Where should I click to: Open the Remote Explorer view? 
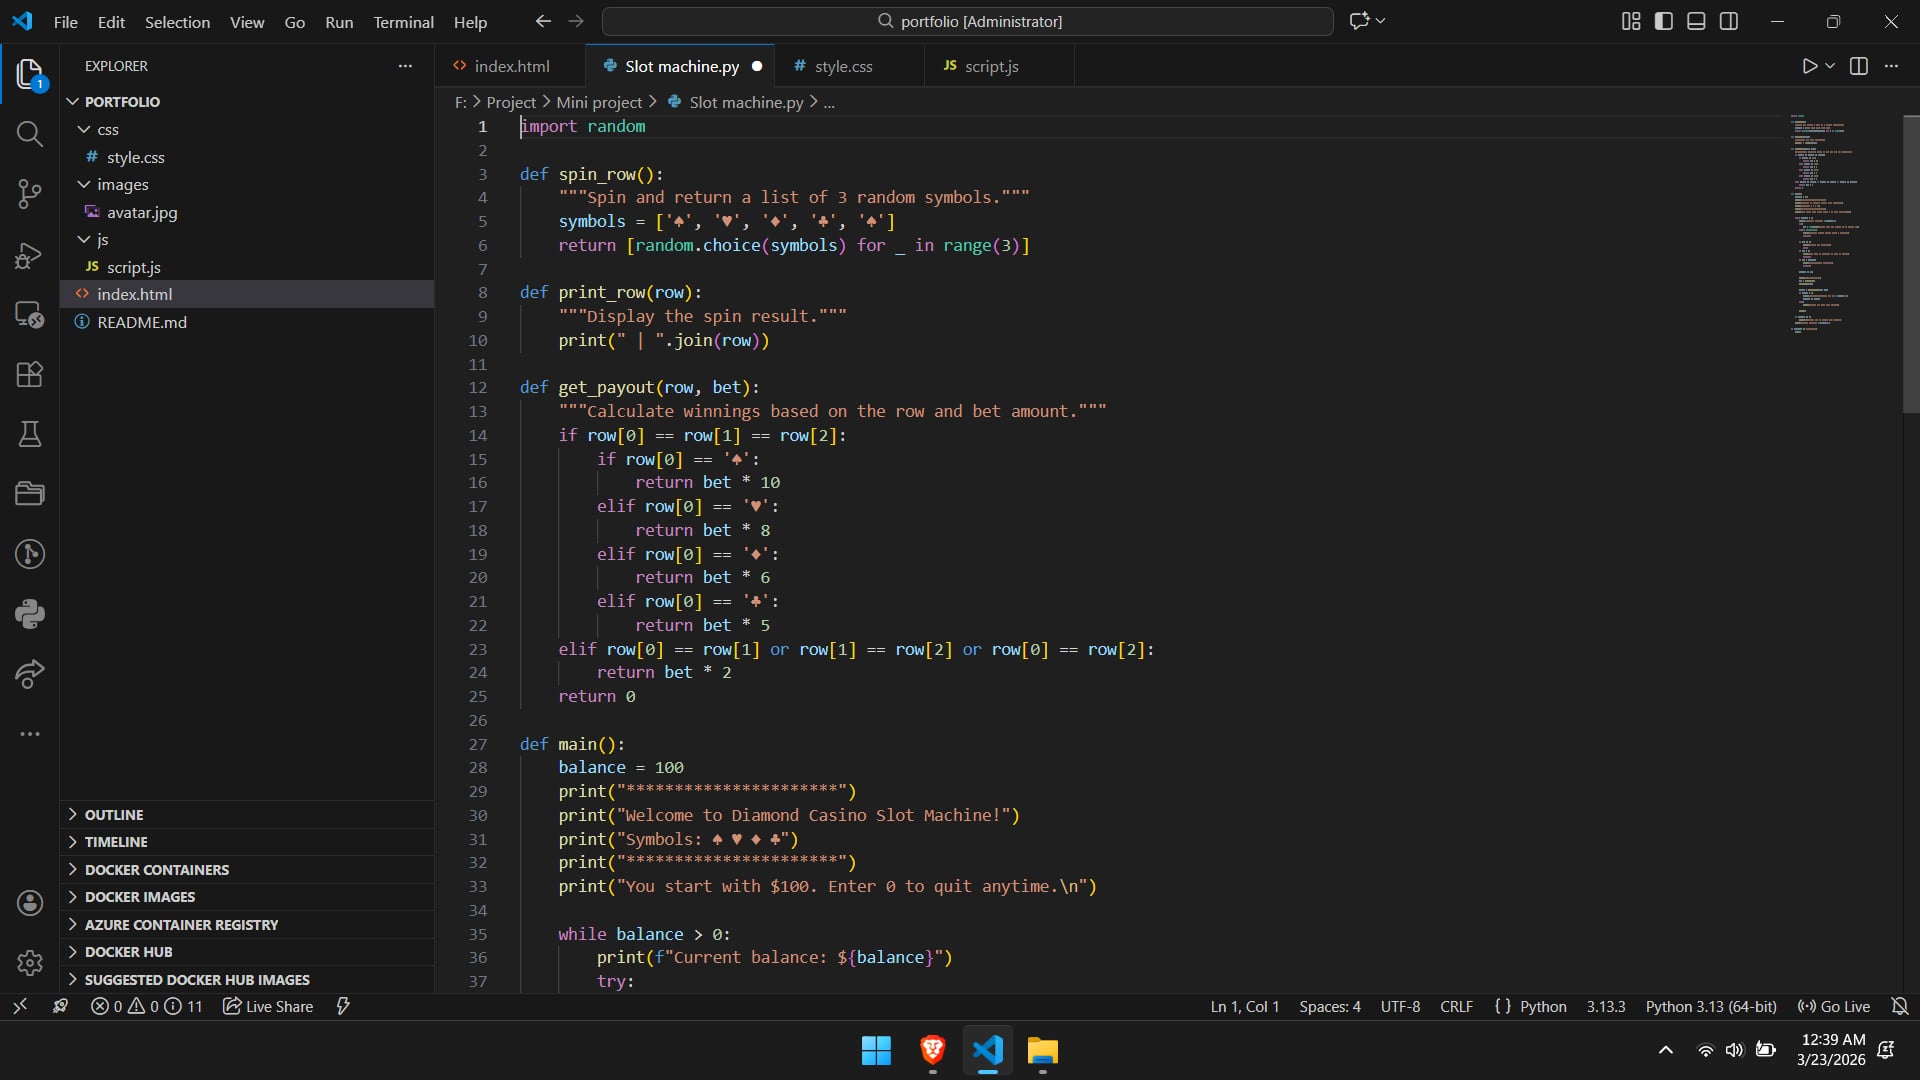click(x=29, y=314)
